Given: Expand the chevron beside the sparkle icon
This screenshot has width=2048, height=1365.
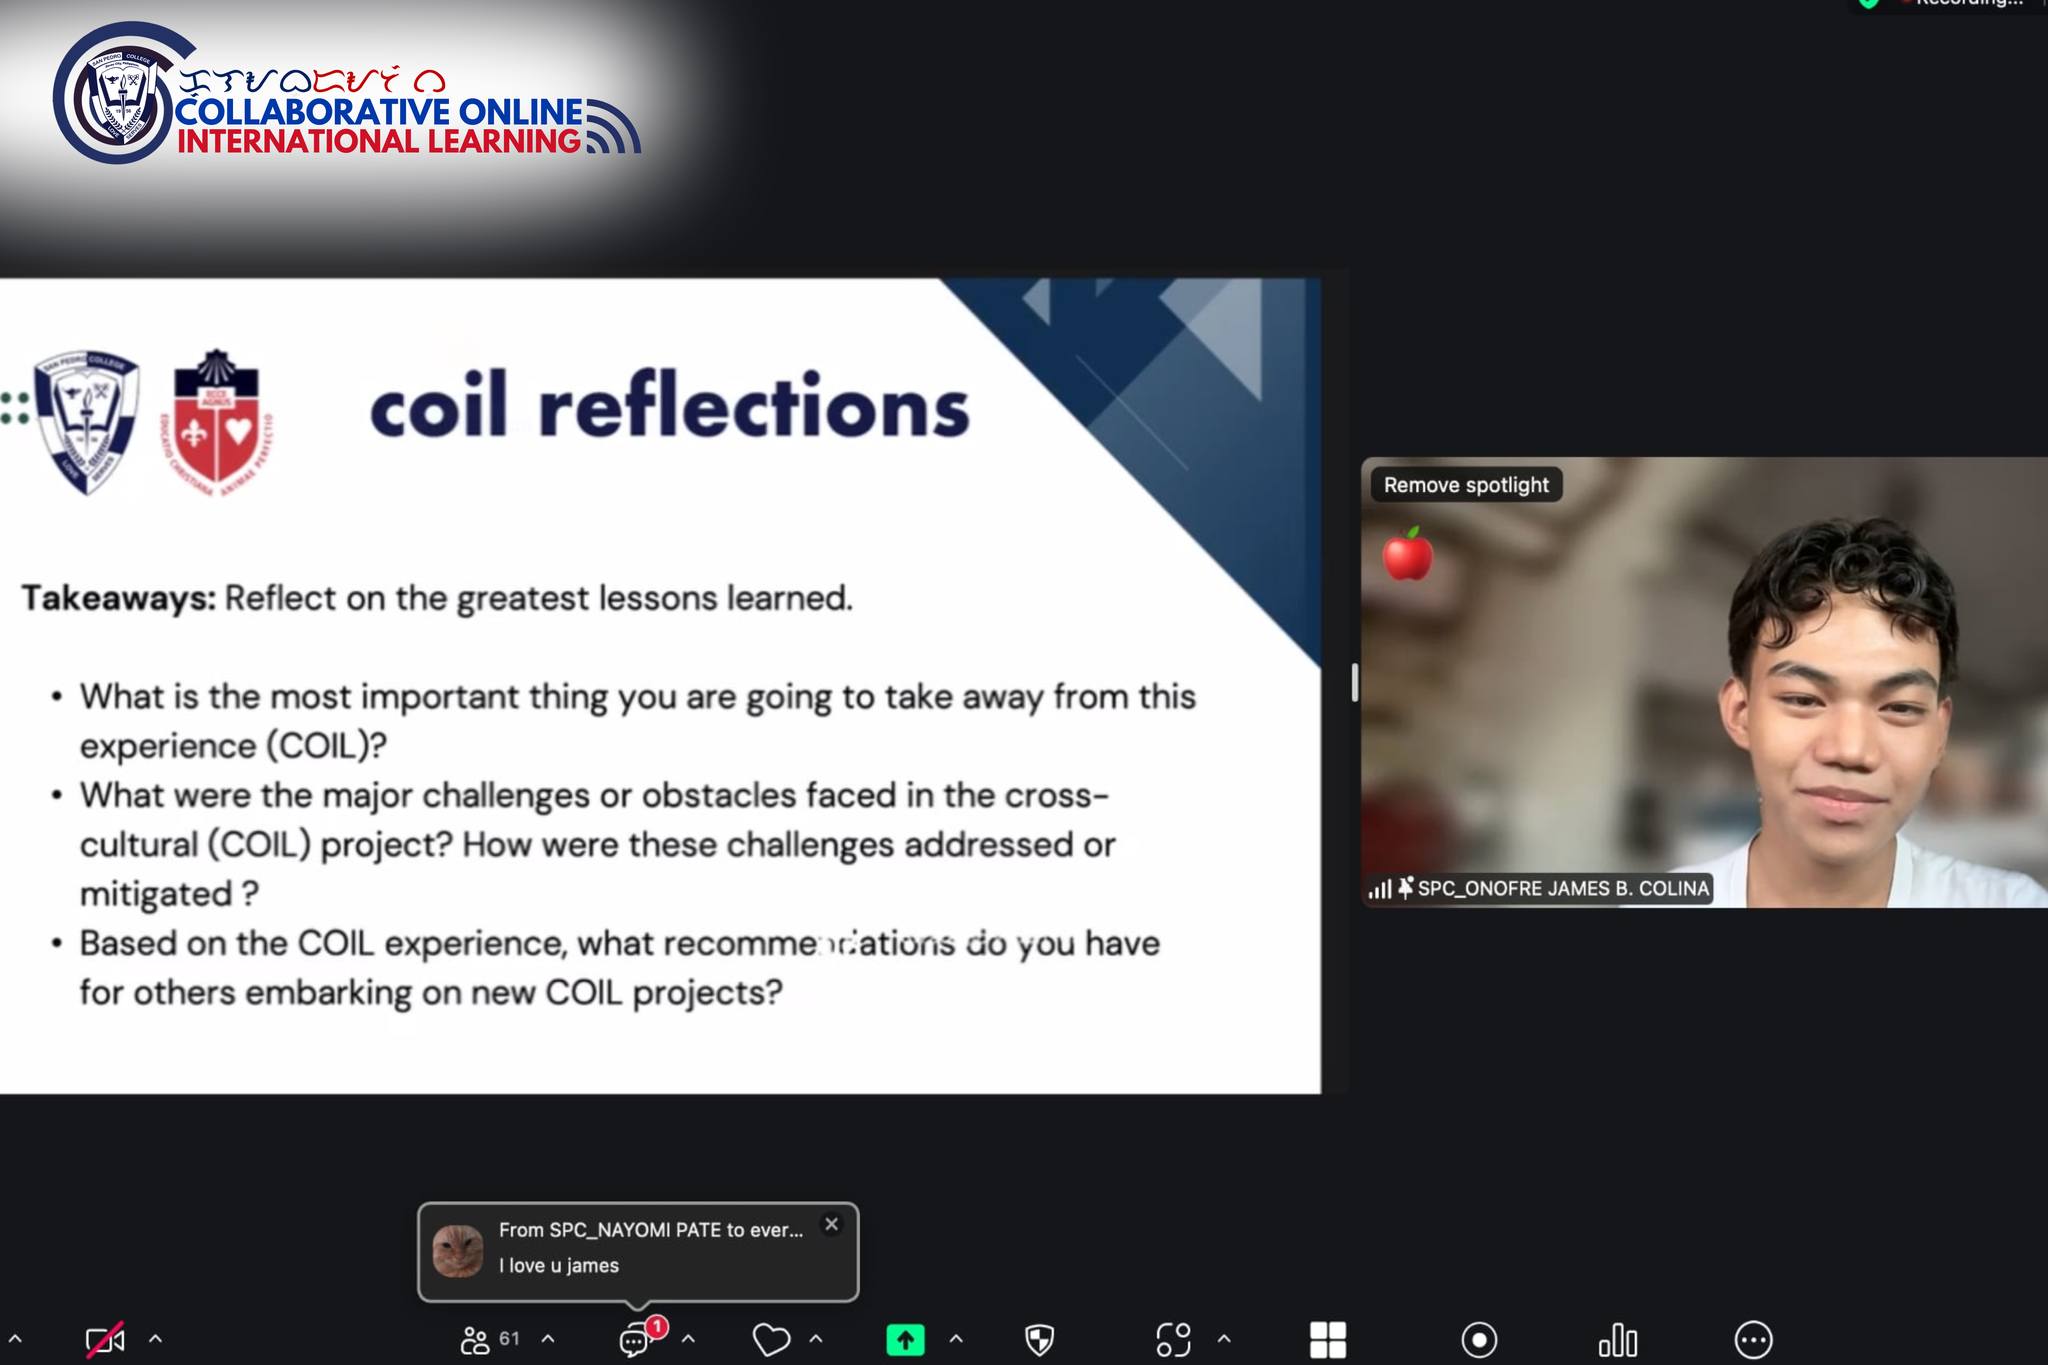Looking at the screenshot, I should tap(1224, 1339).
